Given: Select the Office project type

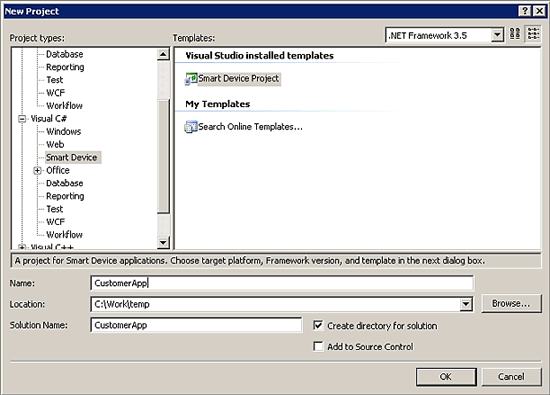Looking at the screenshot, I should point(58,170).
